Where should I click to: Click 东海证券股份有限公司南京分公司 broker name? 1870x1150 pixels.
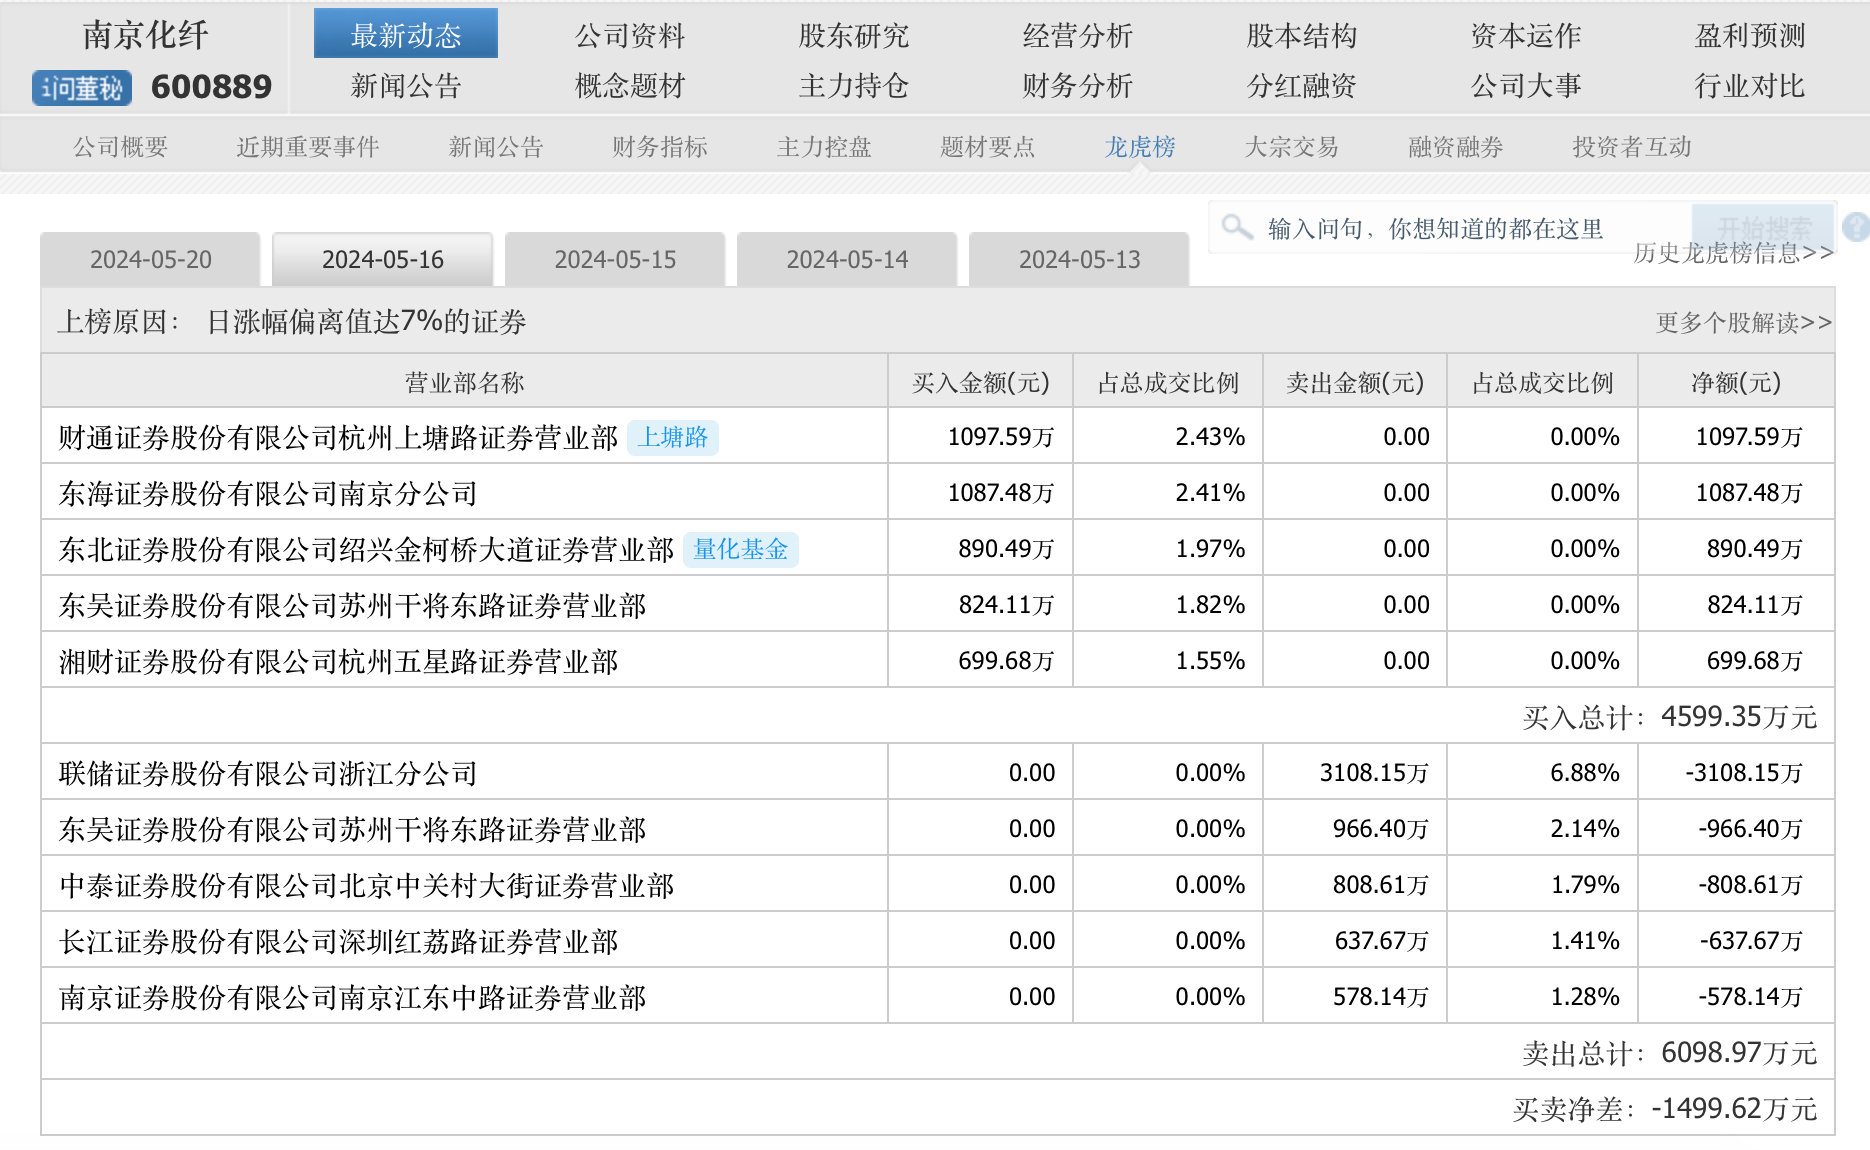pos(268,493)
